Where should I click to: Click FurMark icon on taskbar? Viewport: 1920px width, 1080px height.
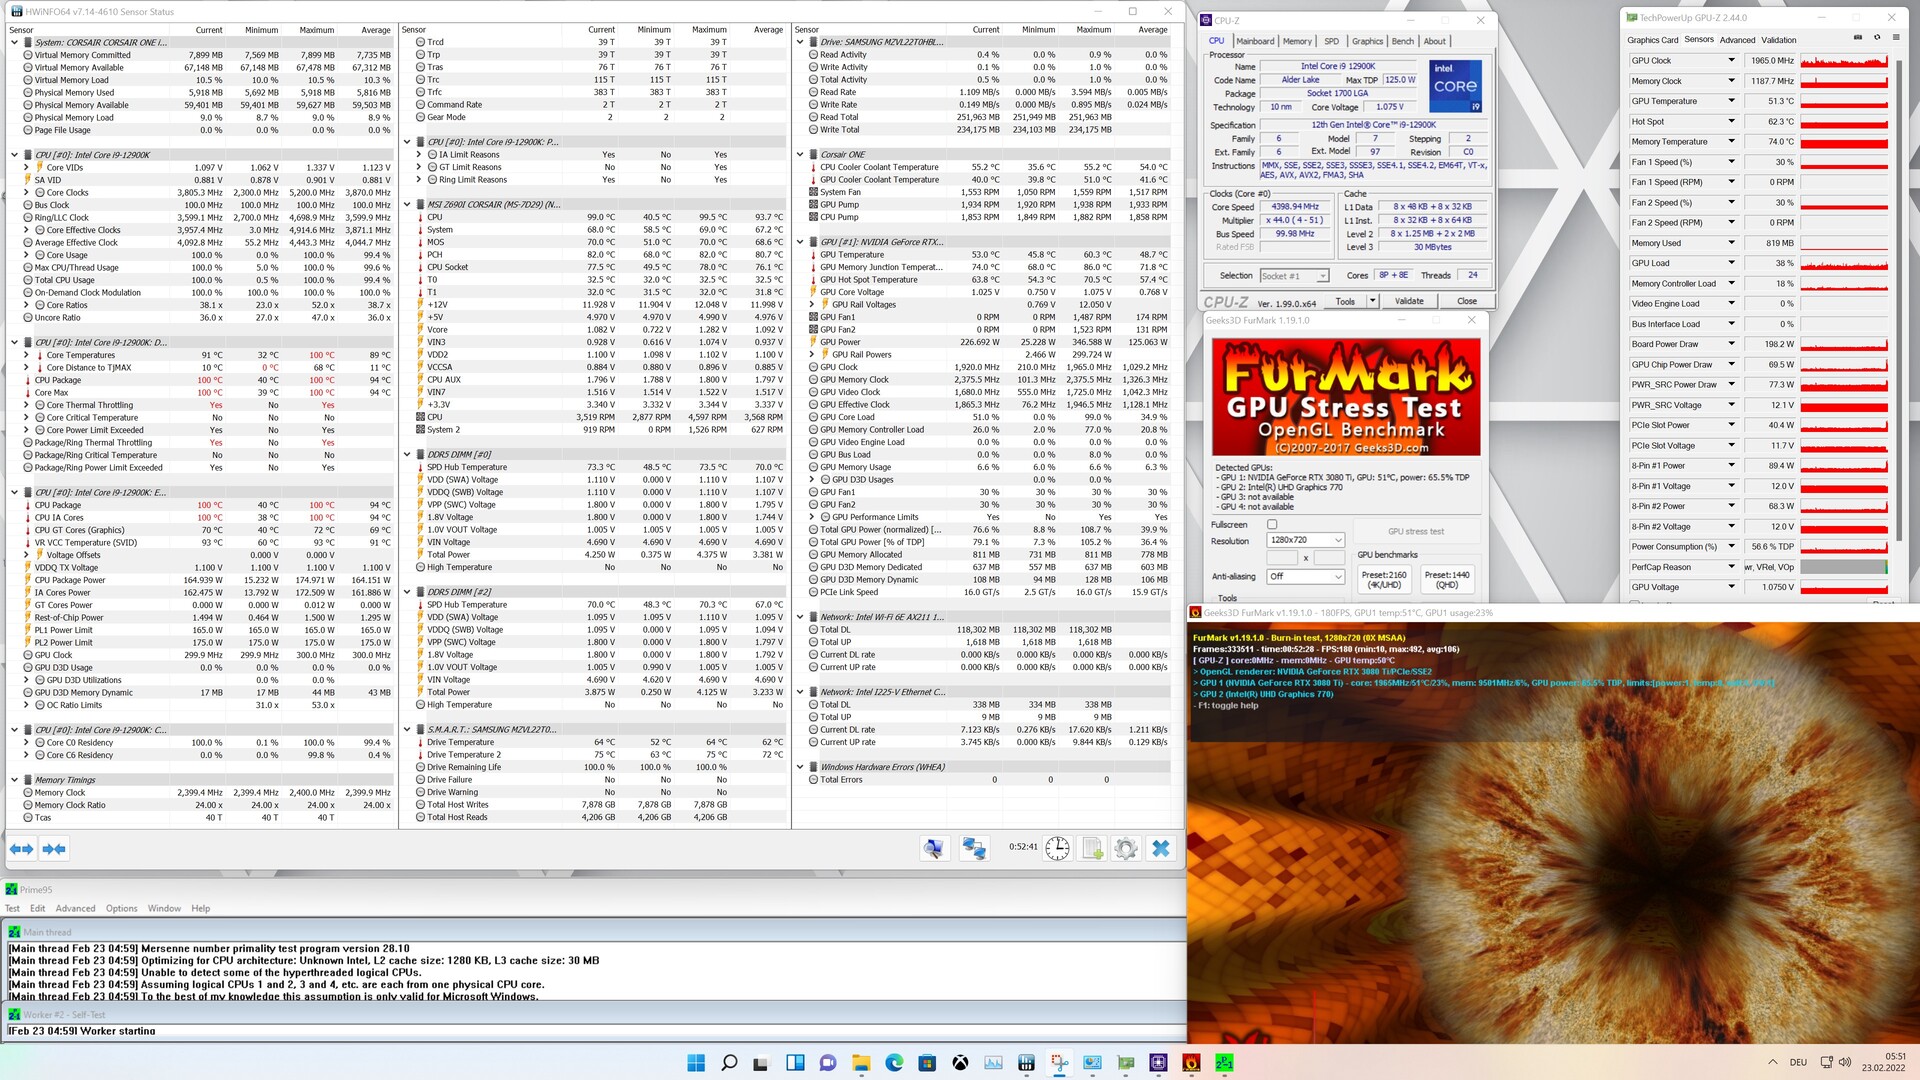click(x=1191, y=1062)
